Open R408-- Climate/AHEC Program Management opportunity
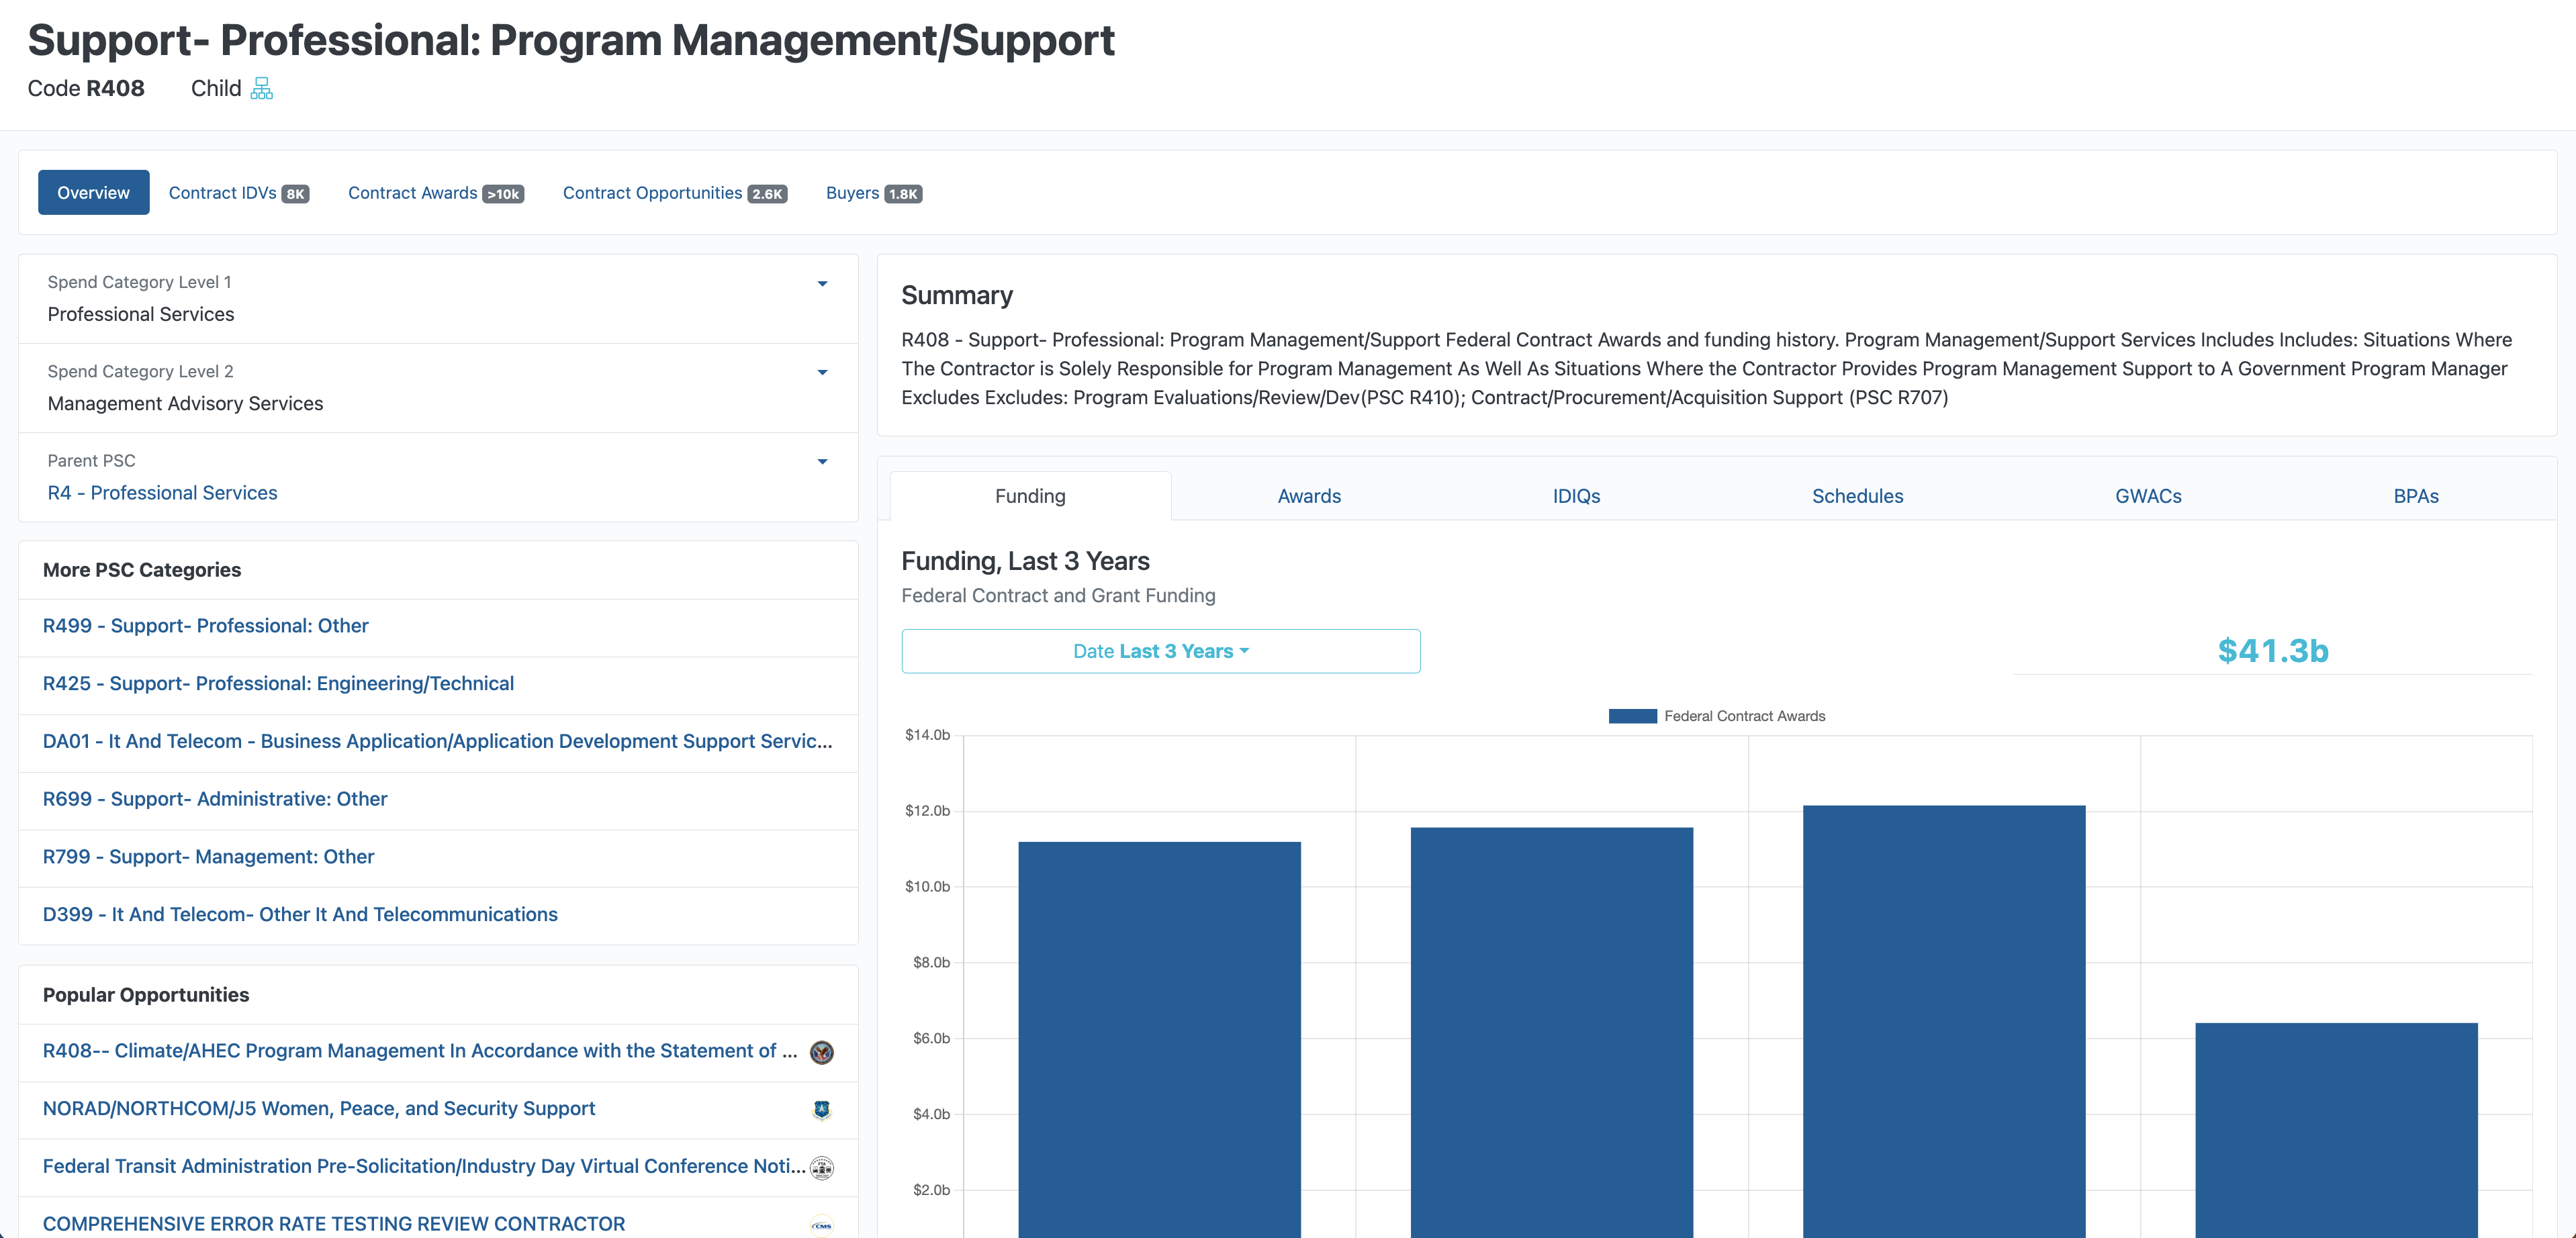Image resolution: width=2576 pixels, height=1238 pixels. (420, 1051)
